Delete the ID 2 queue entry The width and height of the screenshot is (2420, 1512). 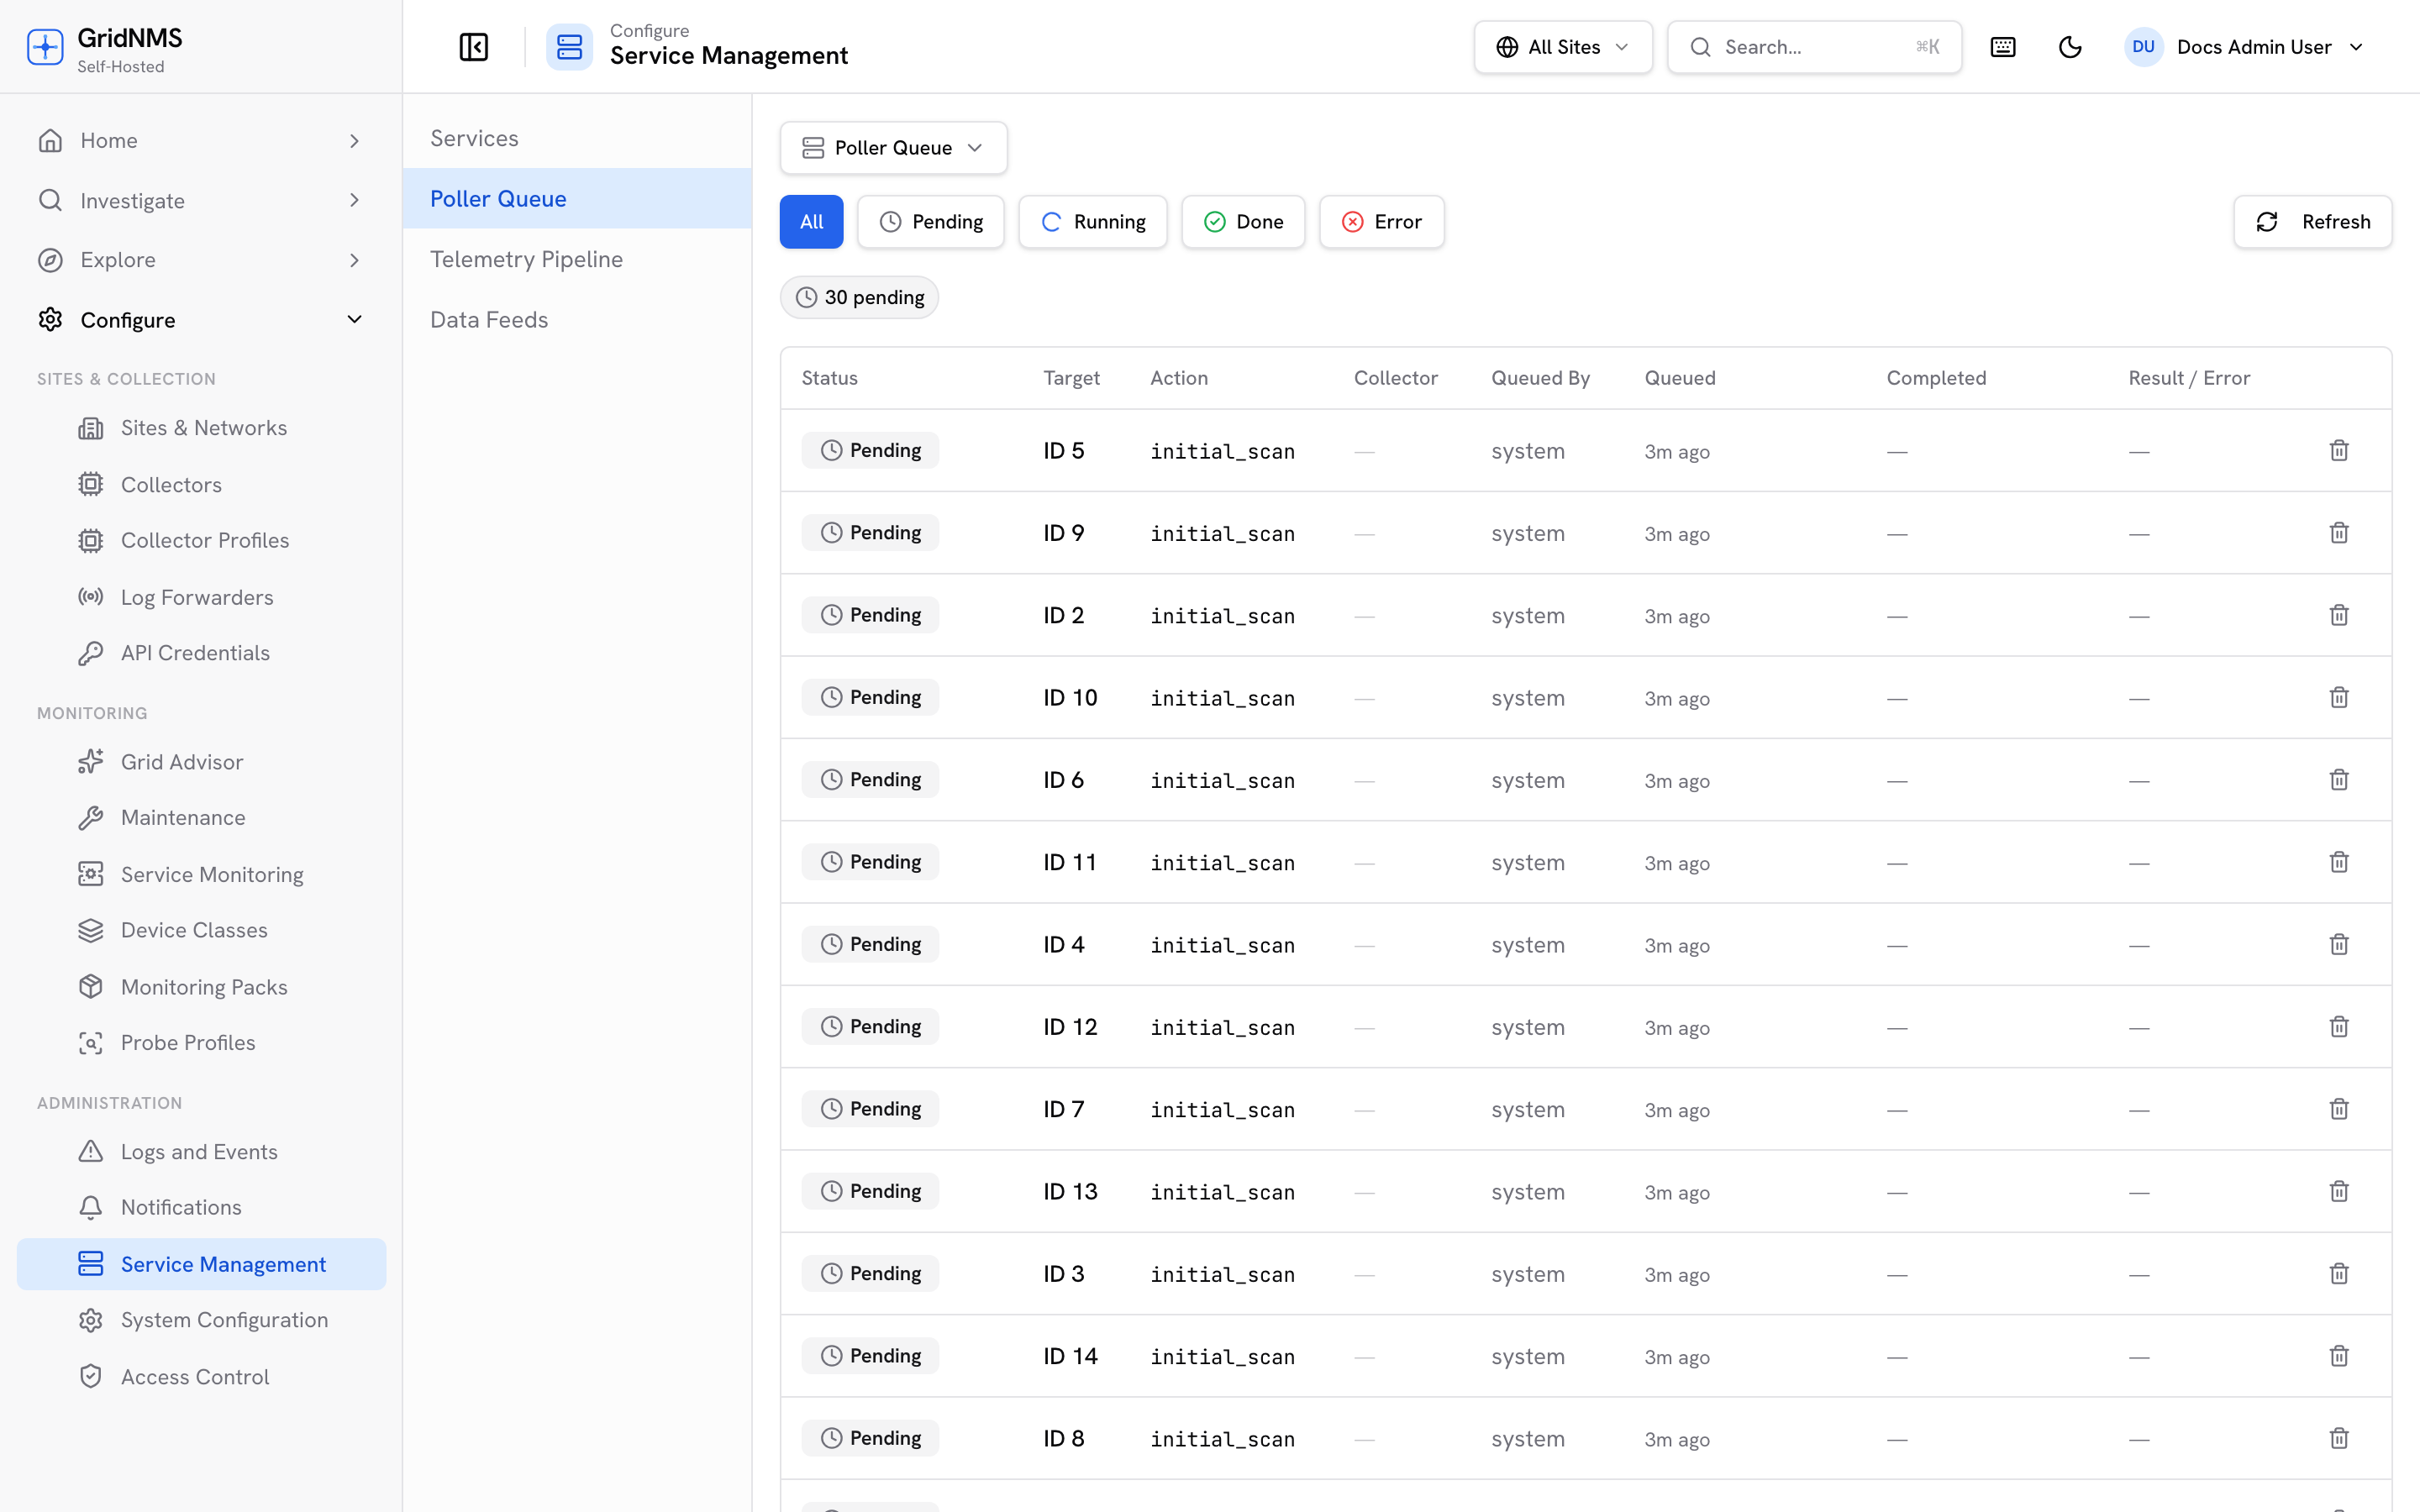coord(2339,615)
